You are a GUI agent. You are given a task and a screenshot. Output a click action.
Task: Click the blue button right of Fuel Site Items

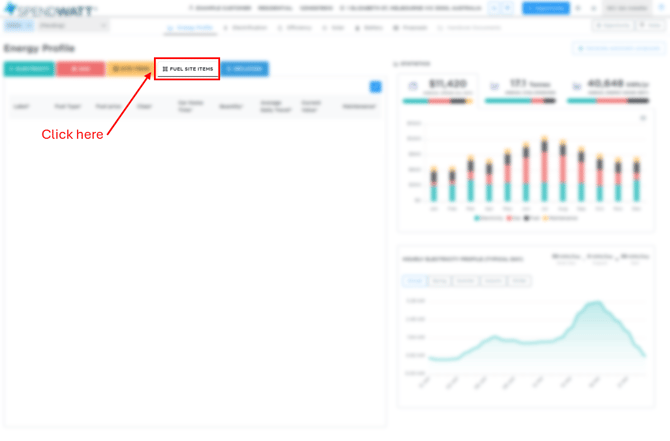coord(244,69)
